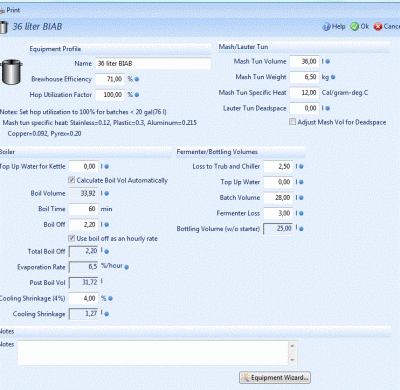Click the Mash Tun Weight field

[x=304, y=77]
